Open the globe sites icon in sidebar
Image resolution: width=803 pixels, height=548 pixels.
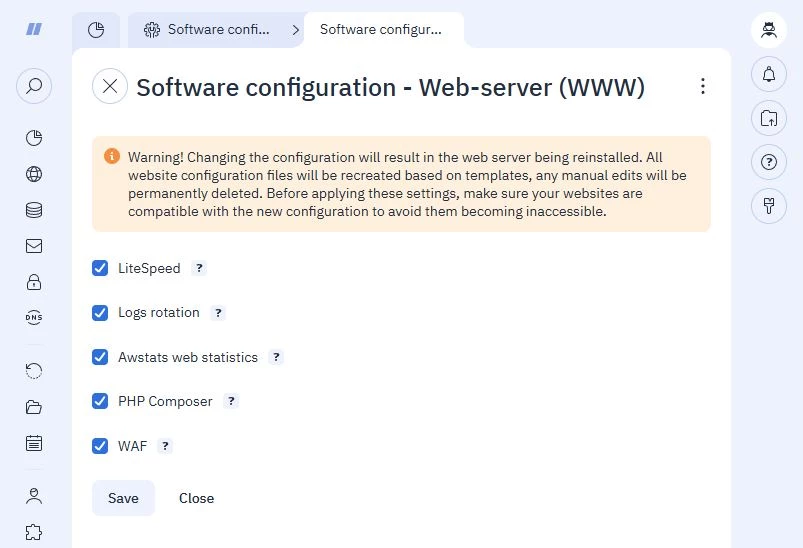[x=34, y=174]
